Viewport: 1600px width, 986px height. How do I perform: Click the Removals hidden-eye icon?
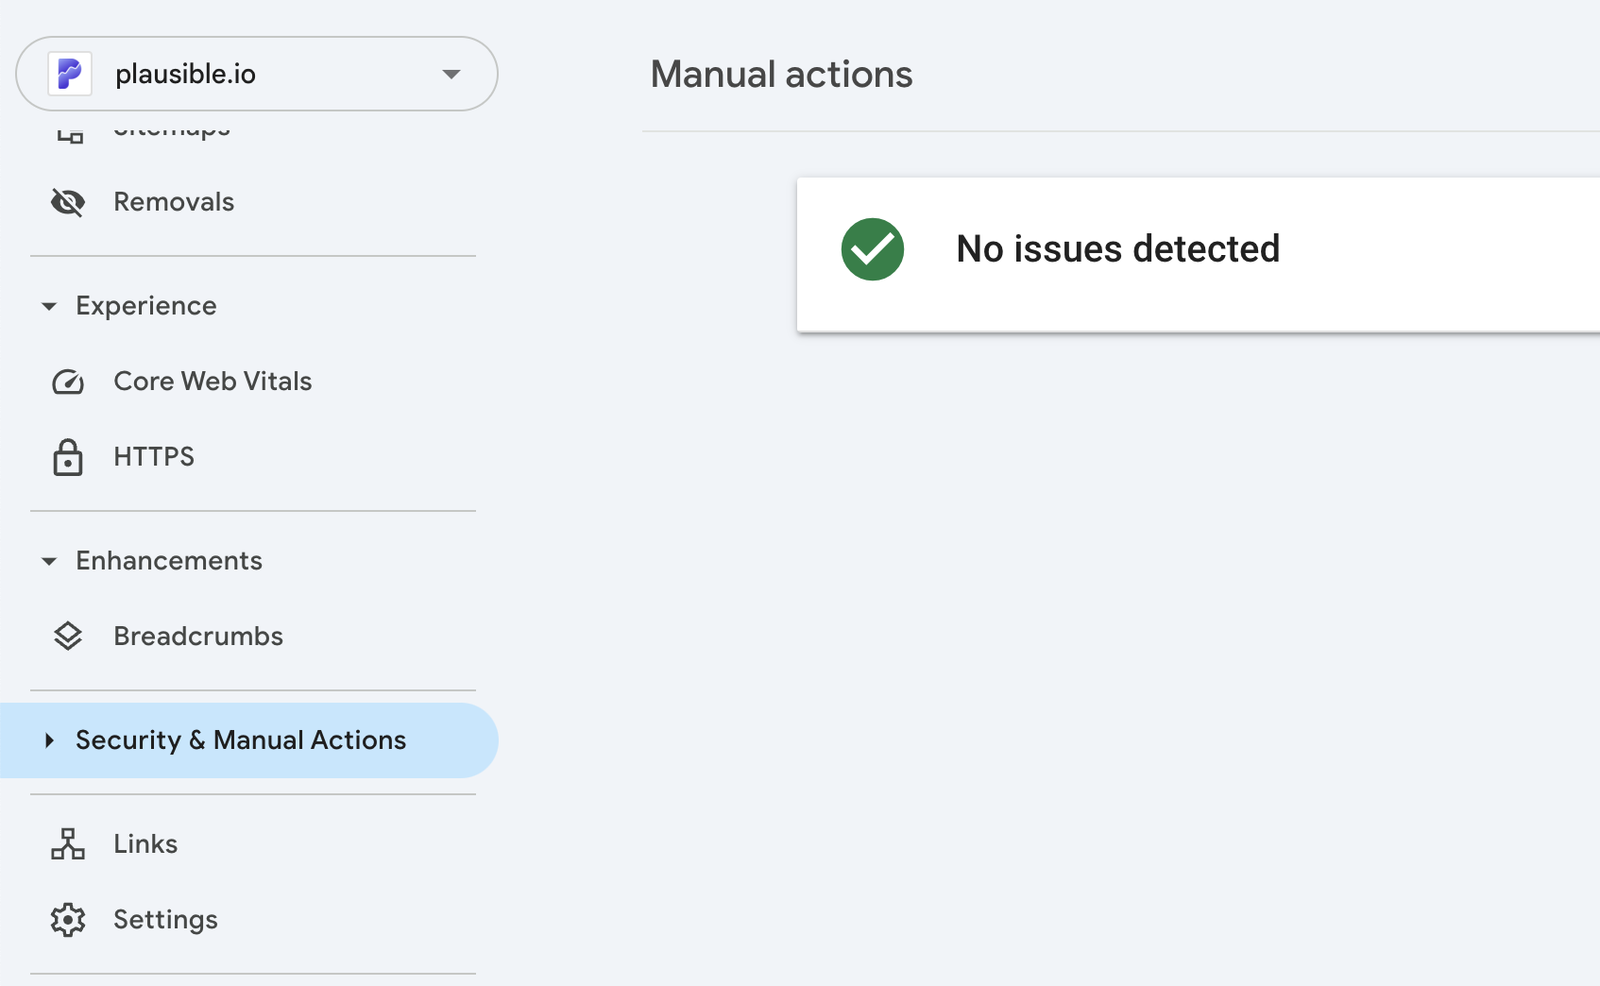tap(67, 201)
